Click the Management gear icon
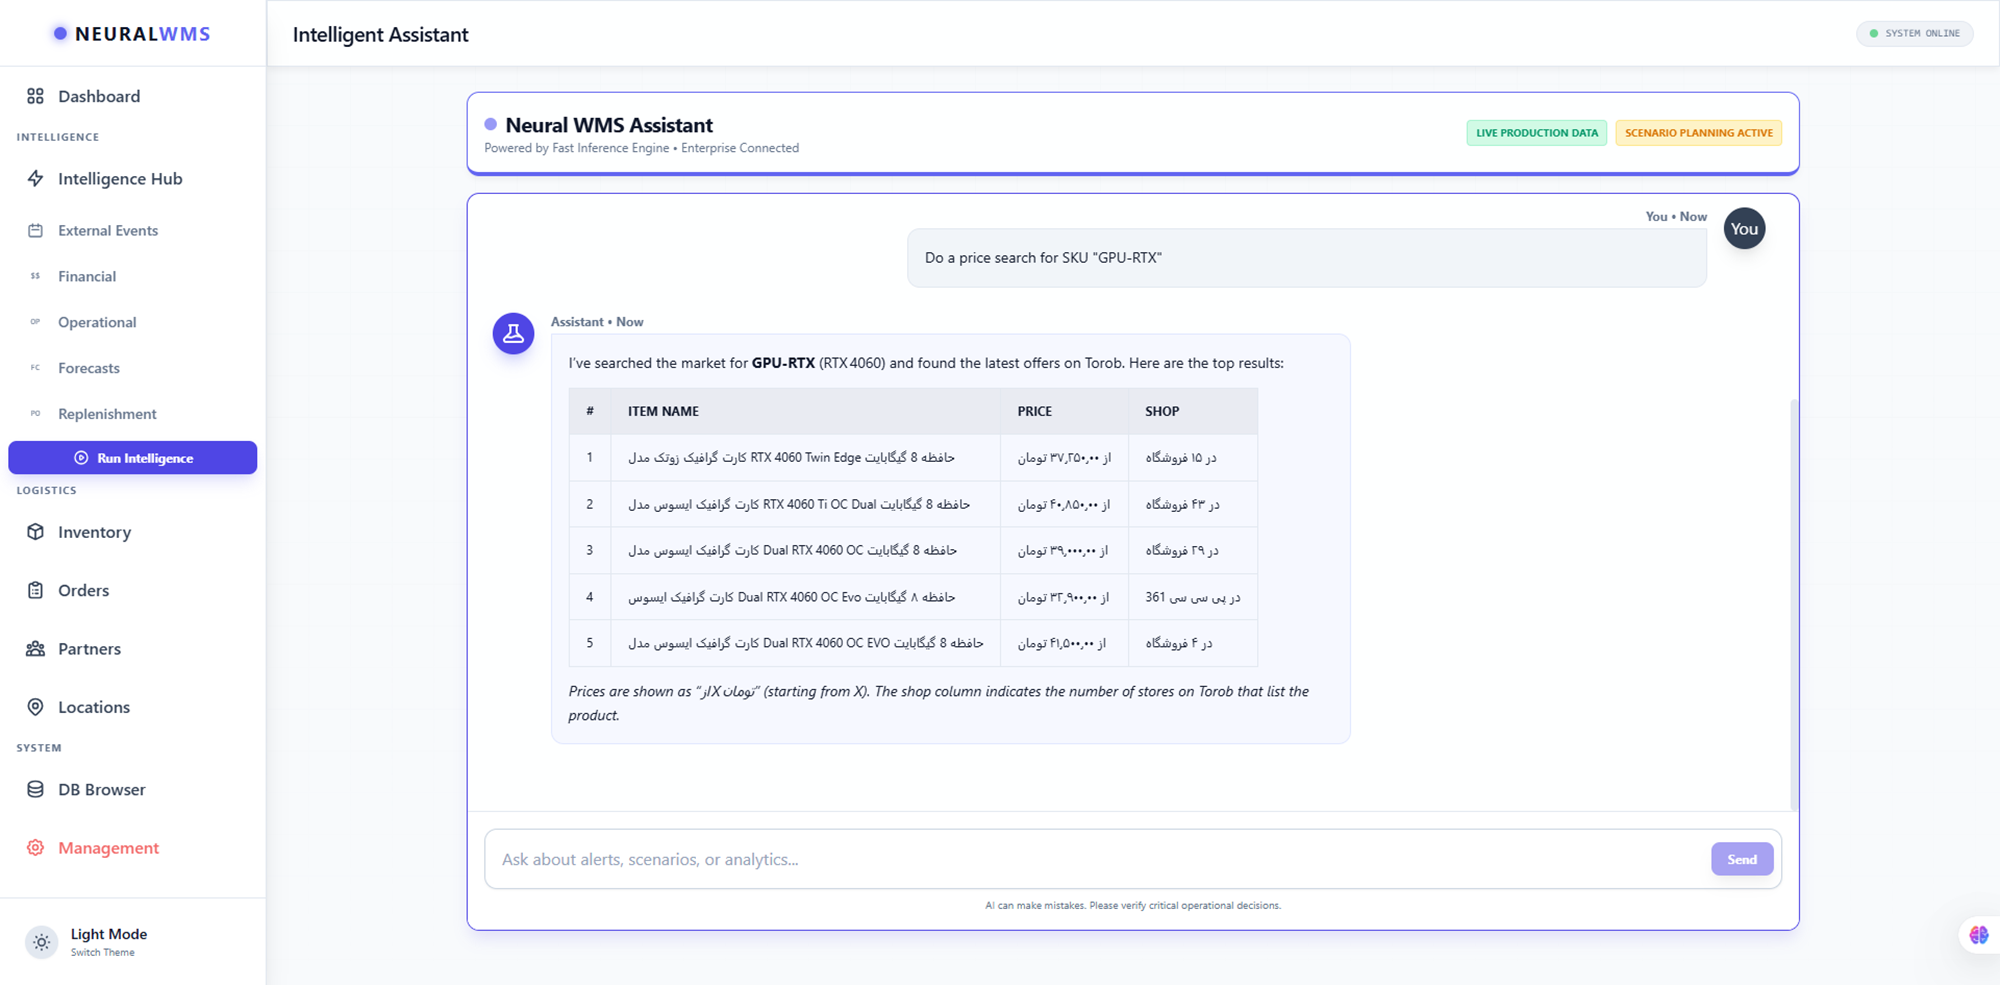 click(x=36, y=848)
